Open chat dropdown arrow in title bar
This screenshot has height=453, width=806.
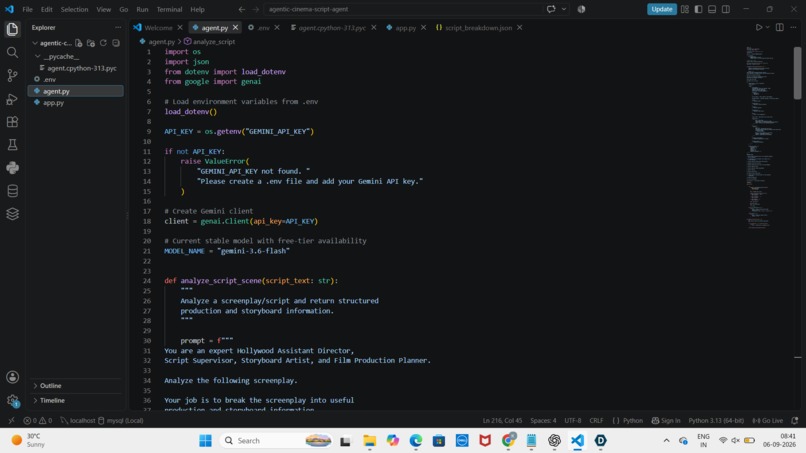click(x=564, y=9)
